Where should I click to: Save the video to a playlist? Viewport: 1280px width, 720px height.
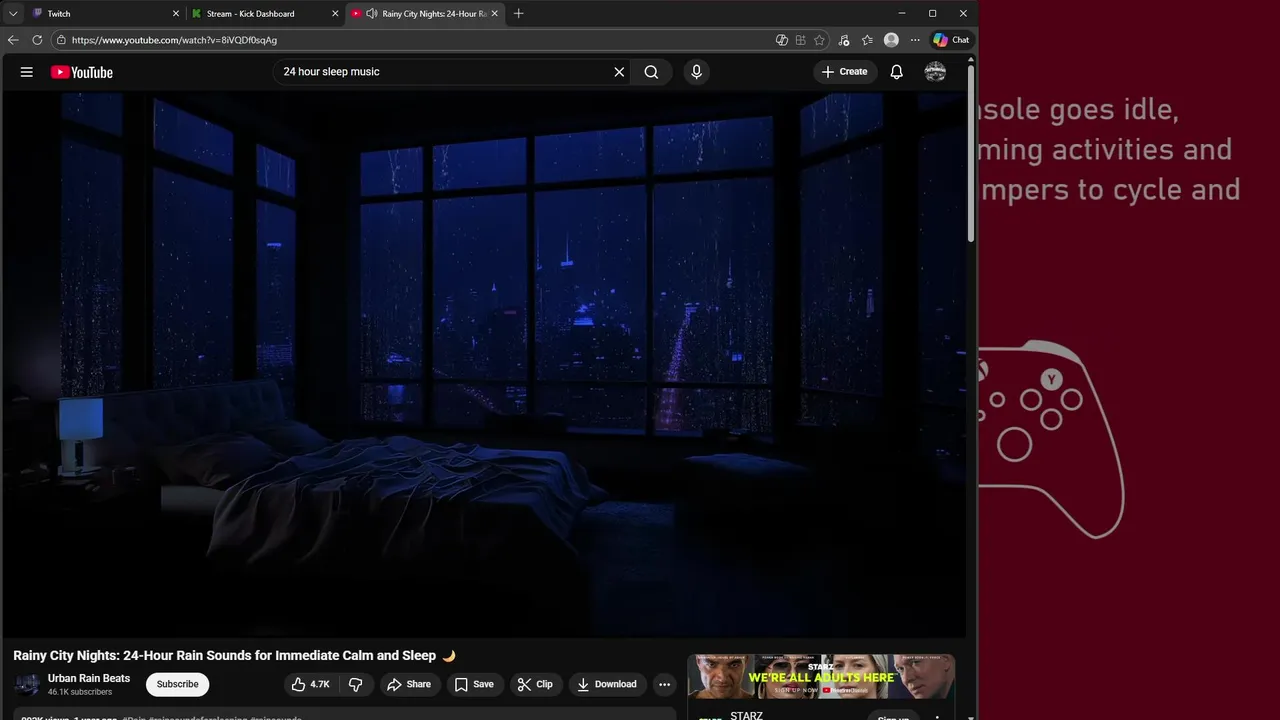[x=474, y=684]
